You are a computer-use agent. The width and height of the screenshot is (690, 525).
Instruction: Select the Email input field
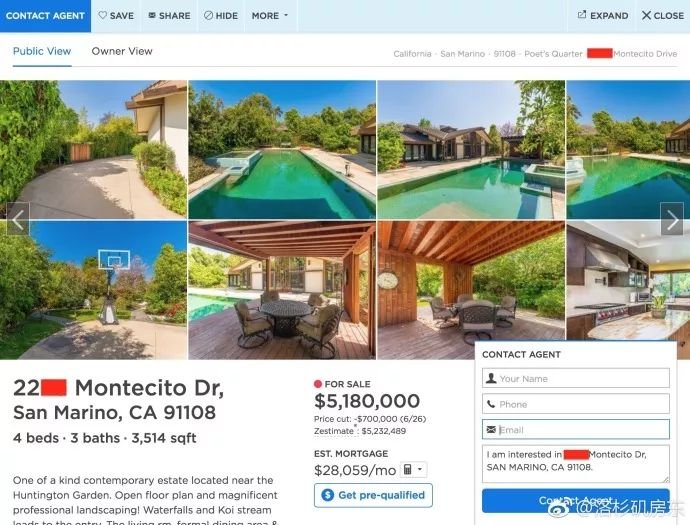(x=576, y=430)
